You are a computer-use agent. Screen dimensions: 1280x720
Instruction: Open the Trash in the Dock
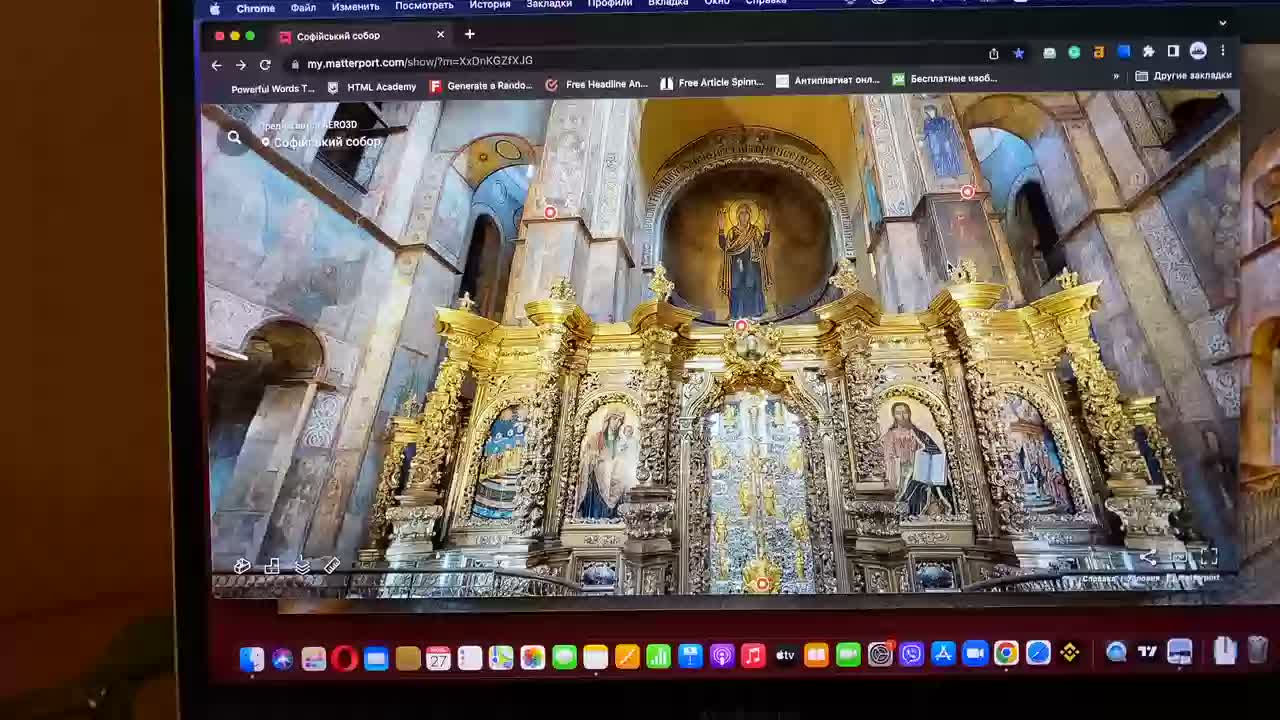(x=1257, y=650)
